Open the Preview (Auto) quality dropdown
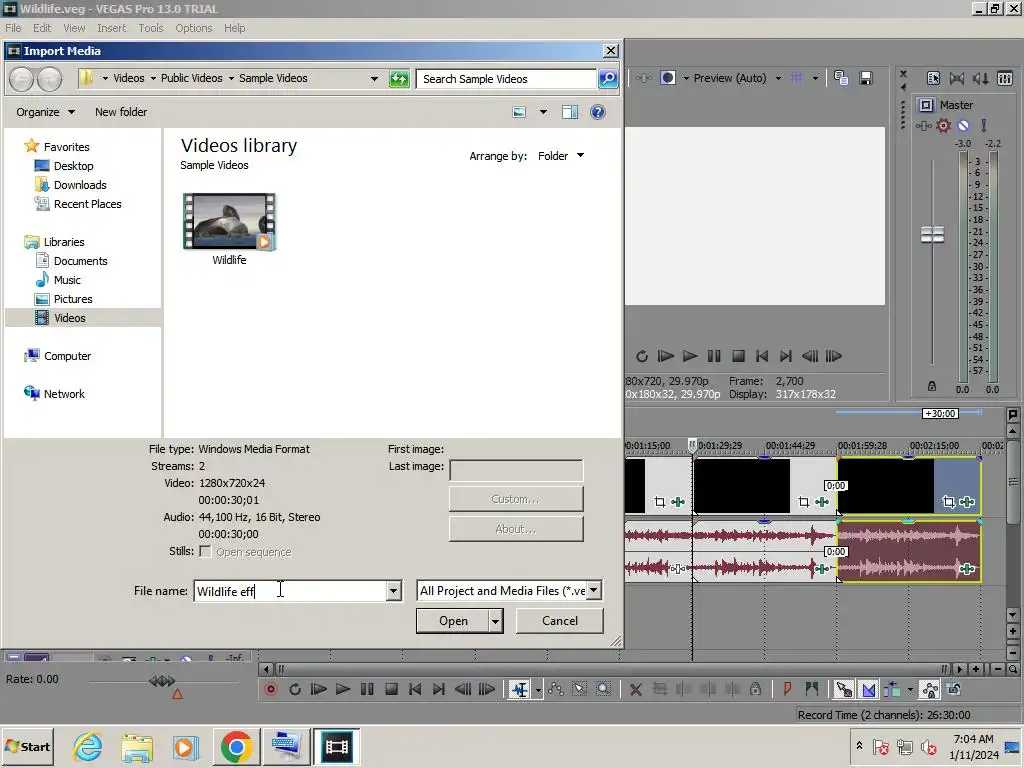1024x768 pixels. [778, 78]
